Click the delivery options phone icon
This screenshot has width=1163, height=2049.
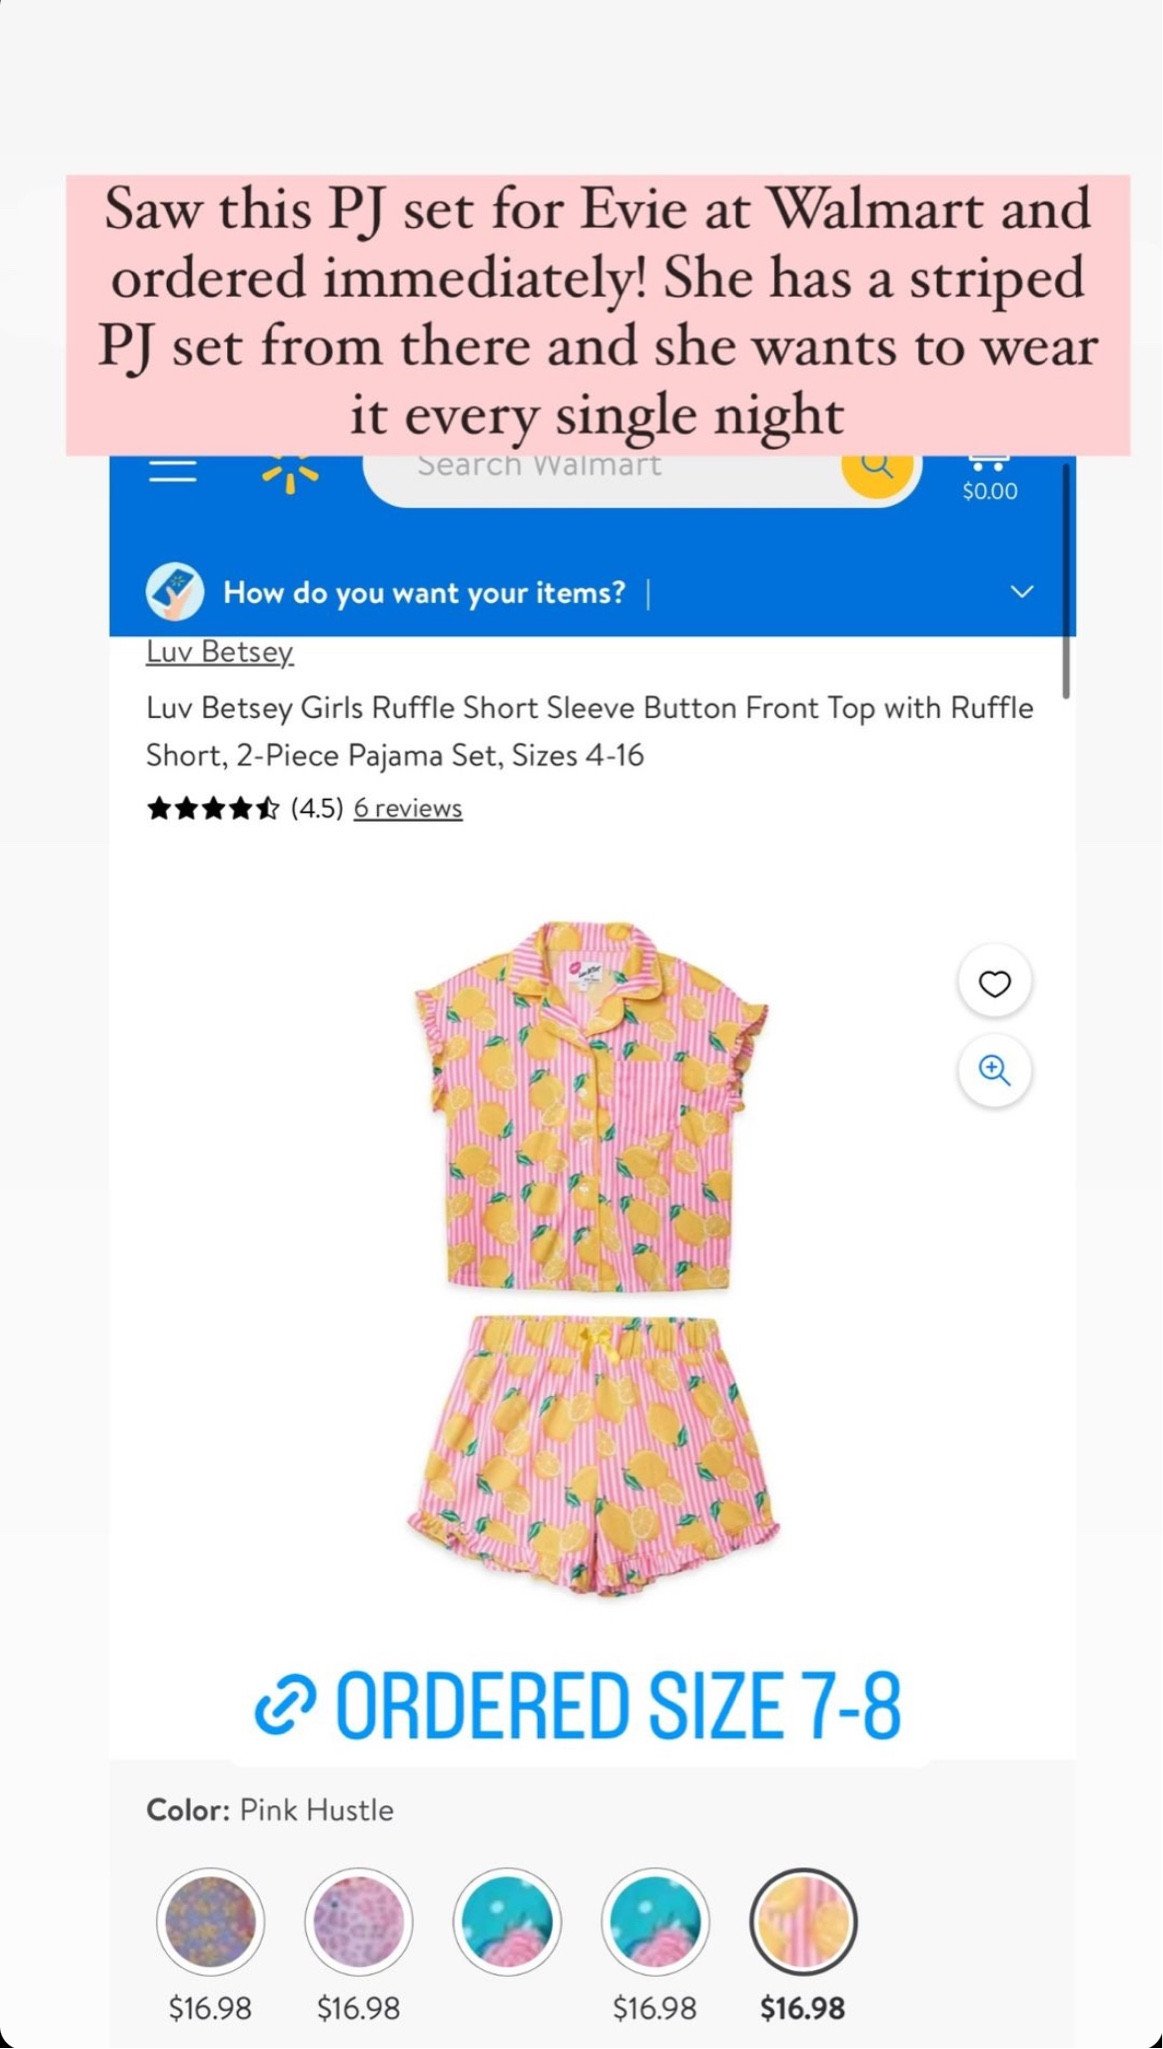click(x=175, y=592)
